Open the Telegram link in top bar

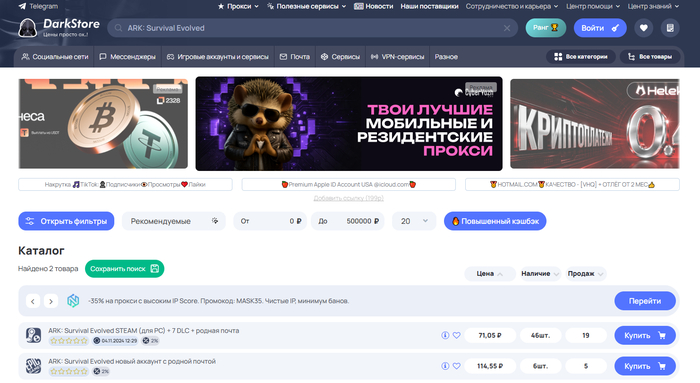pos(38,6)
